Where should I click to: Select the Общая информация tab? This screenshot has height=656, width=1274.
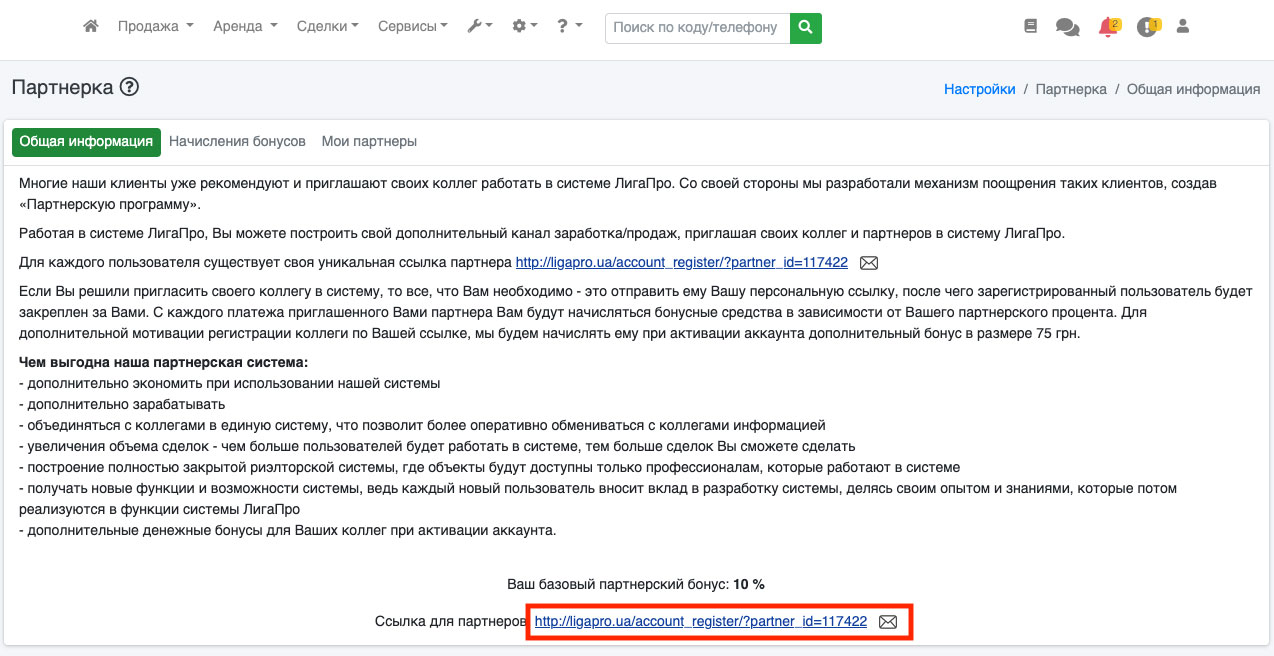click(x=86, y=141)
